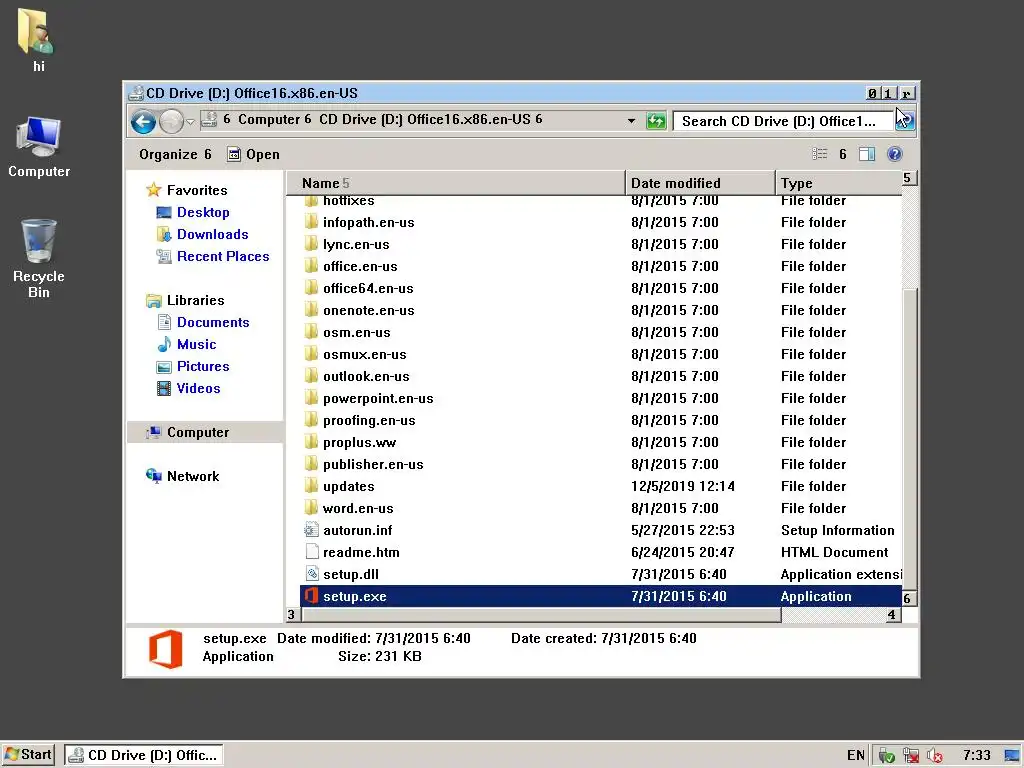
Task: Click the vertical scrollbar up arrow
Action: [909, 178]
